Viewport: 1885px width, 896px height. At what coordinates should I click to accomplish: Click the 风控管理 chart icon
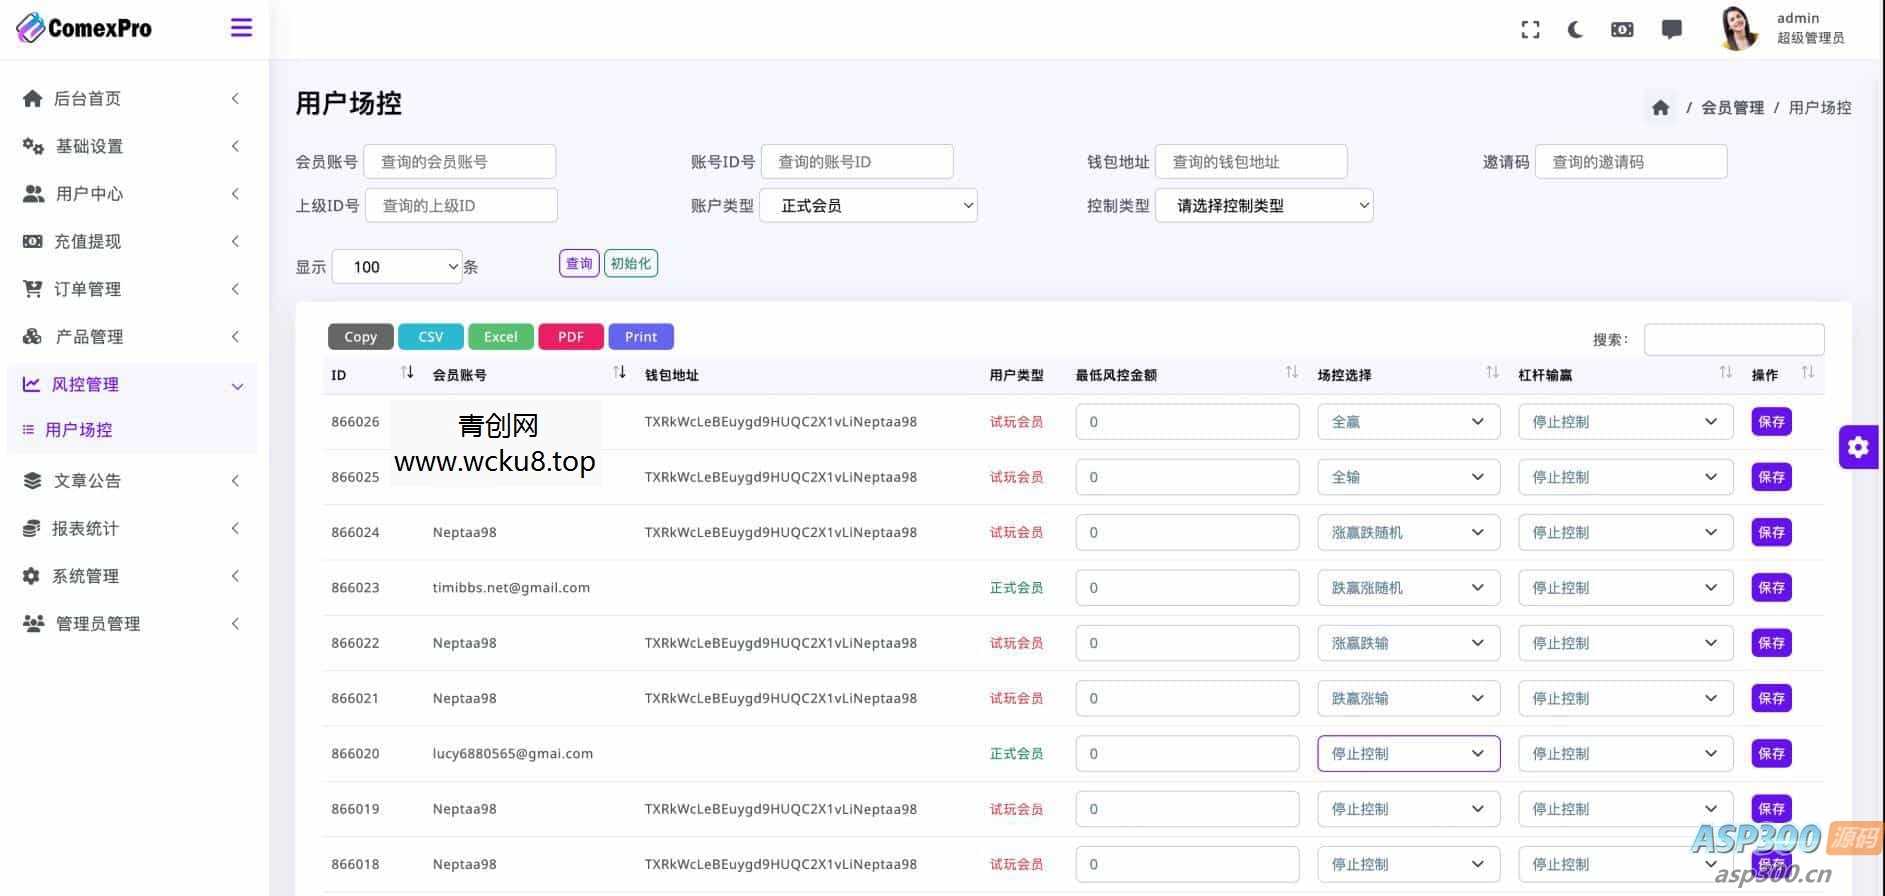click(32, 384)
